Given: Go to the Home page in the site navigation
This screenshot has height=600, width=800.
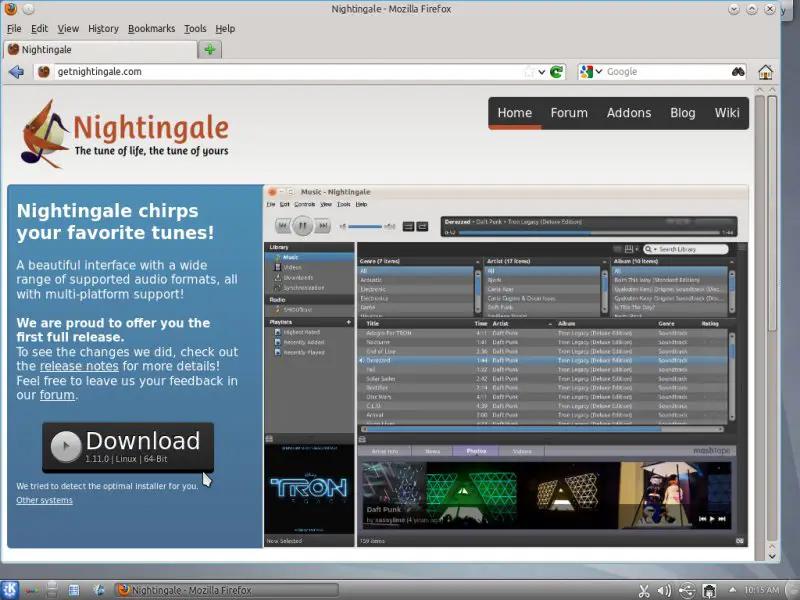Looking at the screenshot, I should coord(514,113).
